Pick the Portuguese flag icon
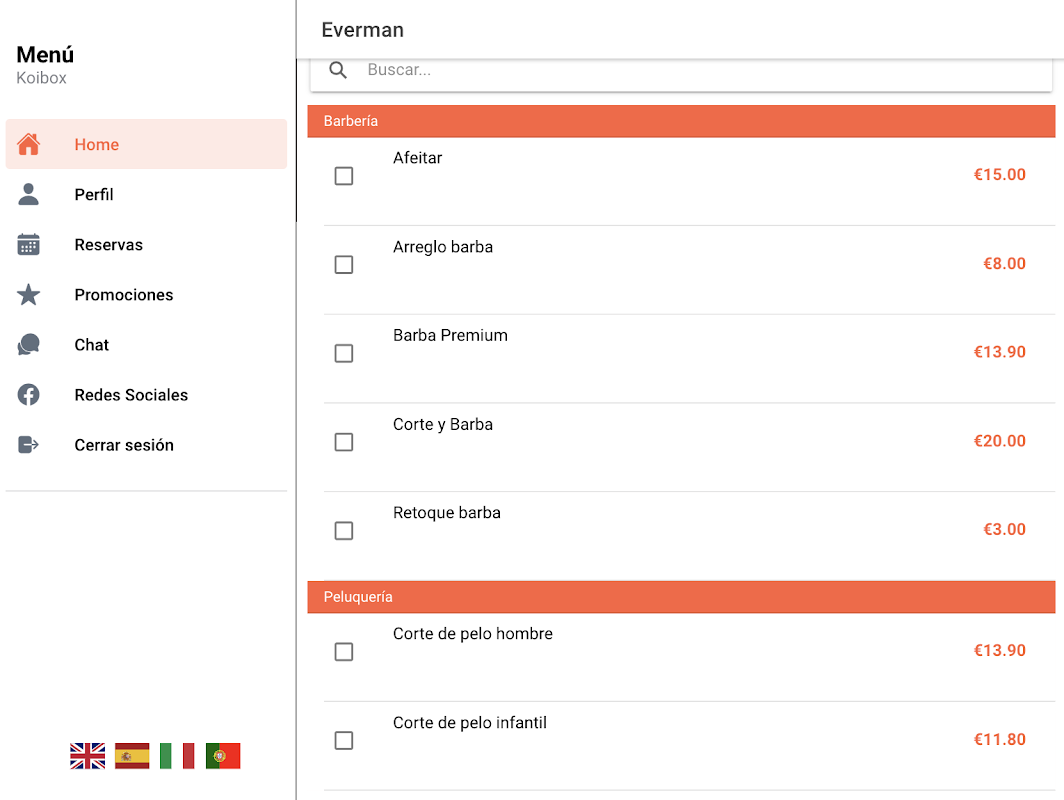This screenshot has height=800, width=1064. coord(223,756)
